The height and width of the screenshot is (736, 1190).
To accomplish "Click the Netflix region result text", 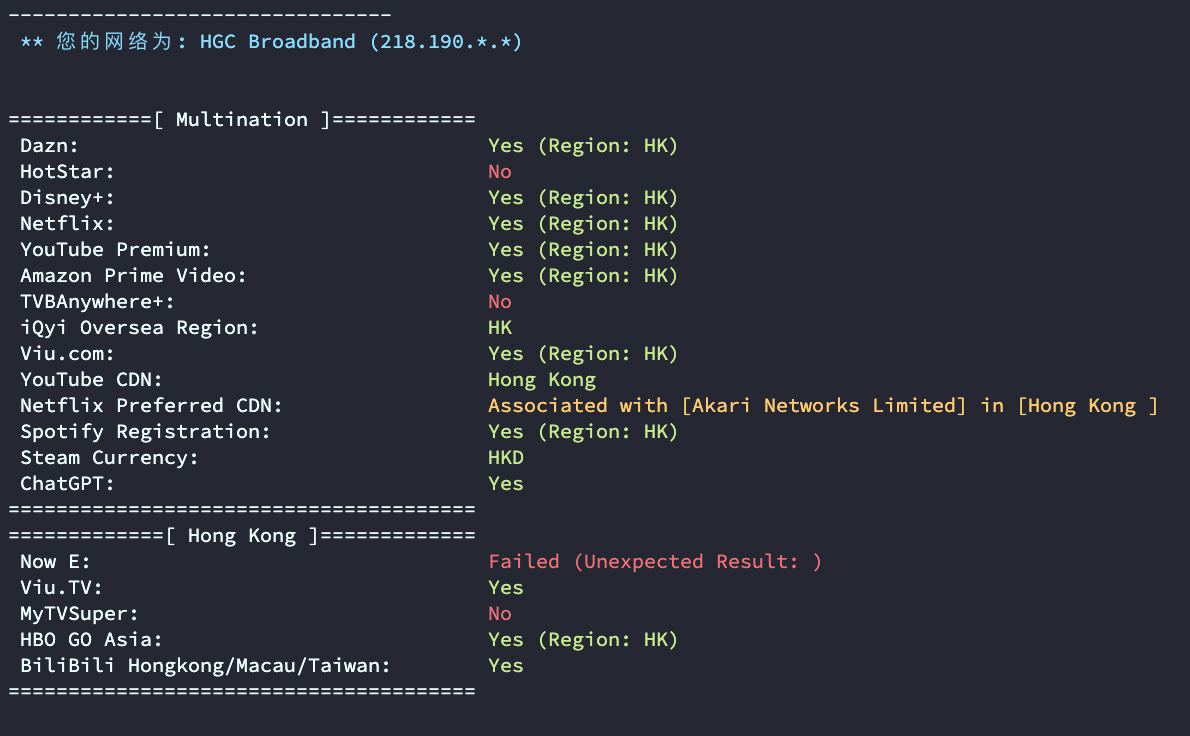I will pos(582,223).
